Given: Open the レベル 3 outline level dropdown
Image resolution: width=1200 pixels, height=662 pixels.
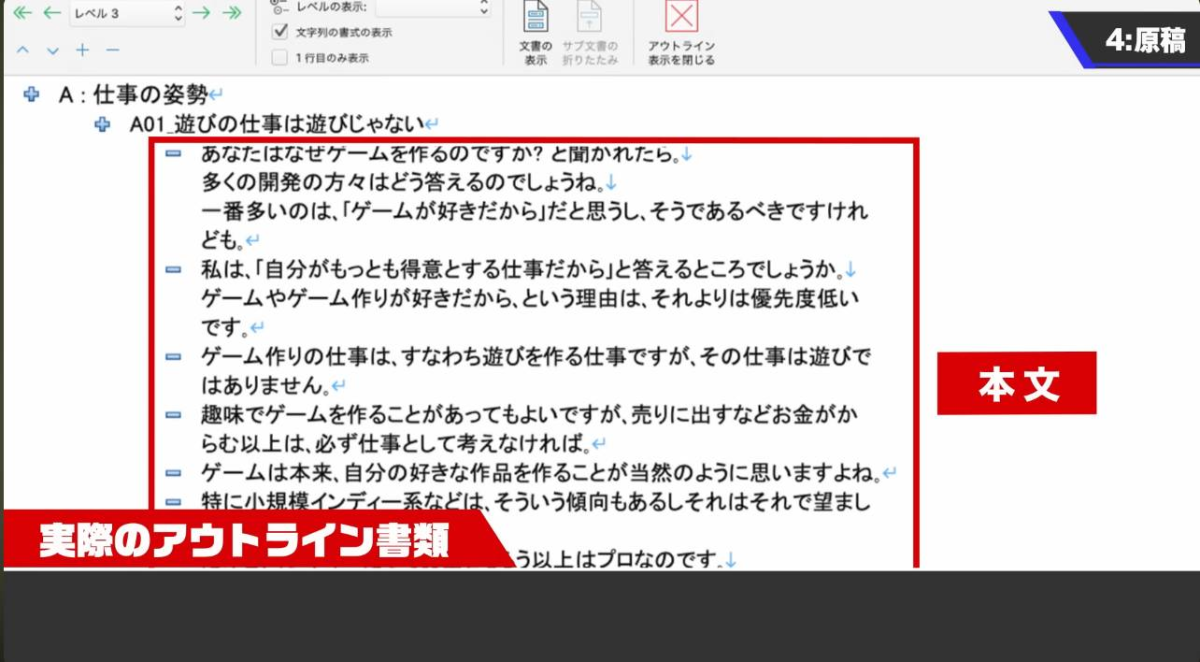Looking at the screenshot, I should [x=127, y=13].
